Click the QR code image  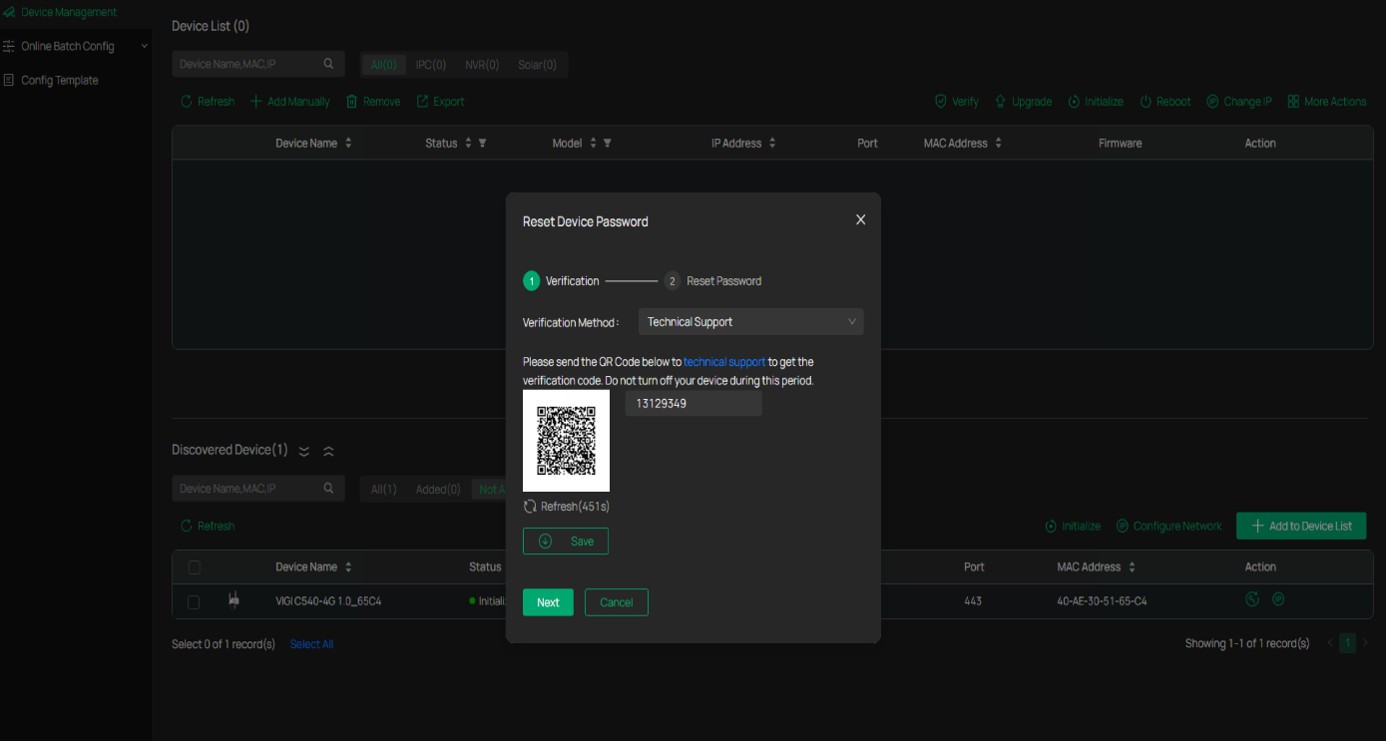[566, 441]
